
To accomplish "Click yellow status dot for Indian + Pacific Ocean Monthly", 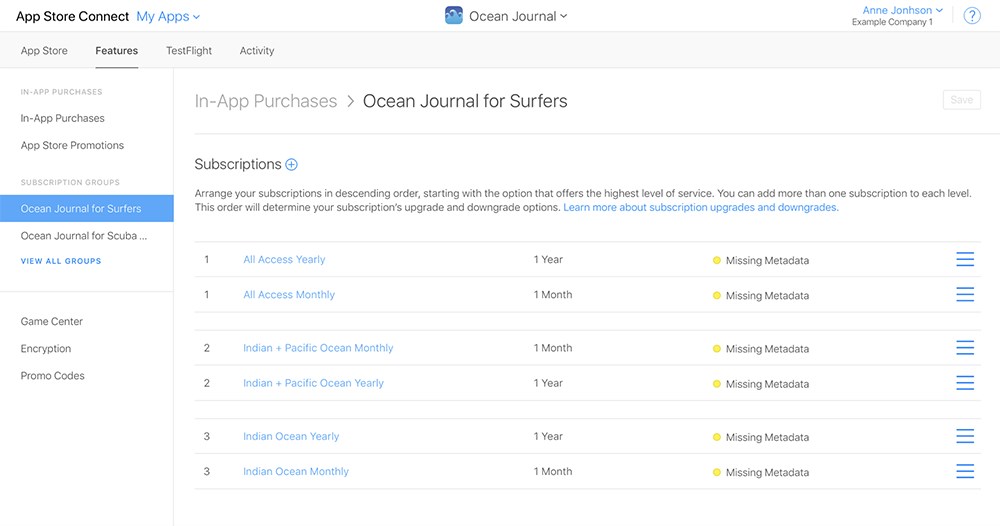I will [717, 349].
